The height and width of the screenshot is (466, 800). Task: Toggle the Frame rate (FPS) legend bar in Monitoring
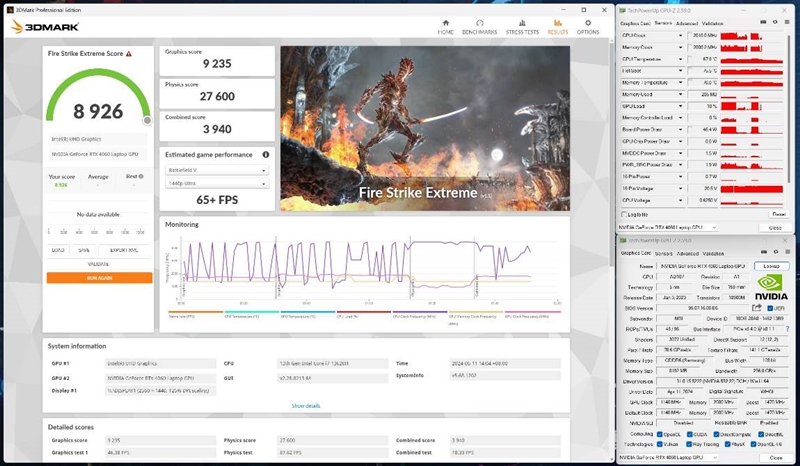[x=195, y=313]
